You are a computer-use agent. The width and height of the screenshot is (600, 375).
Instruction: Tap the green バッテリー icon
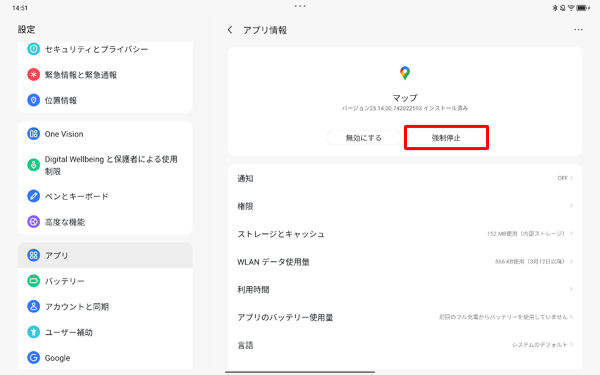tap(34, 281)
